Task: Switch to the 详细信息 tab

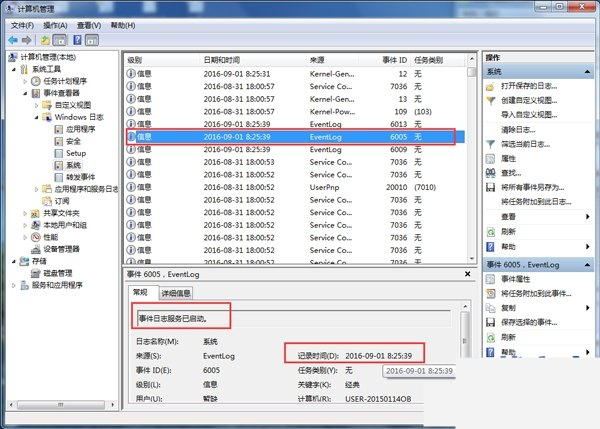Action: (x=176, y=293)
